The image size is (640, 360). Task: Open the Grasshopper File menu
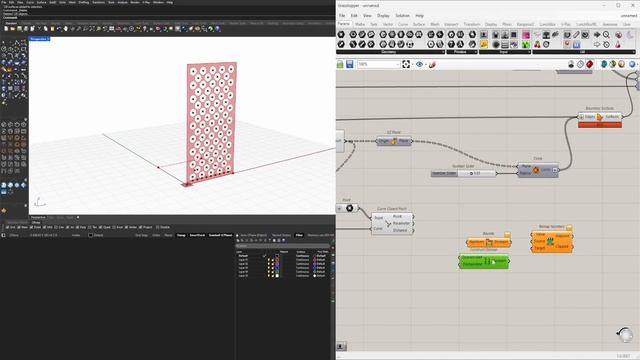tap(342, 16)
